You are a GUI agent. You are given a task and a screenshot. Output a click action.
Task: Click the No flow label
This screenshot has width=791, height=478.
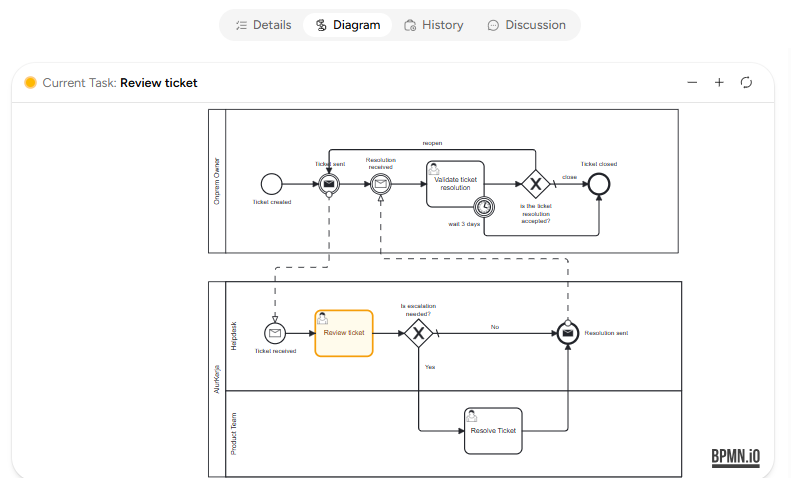495,327
